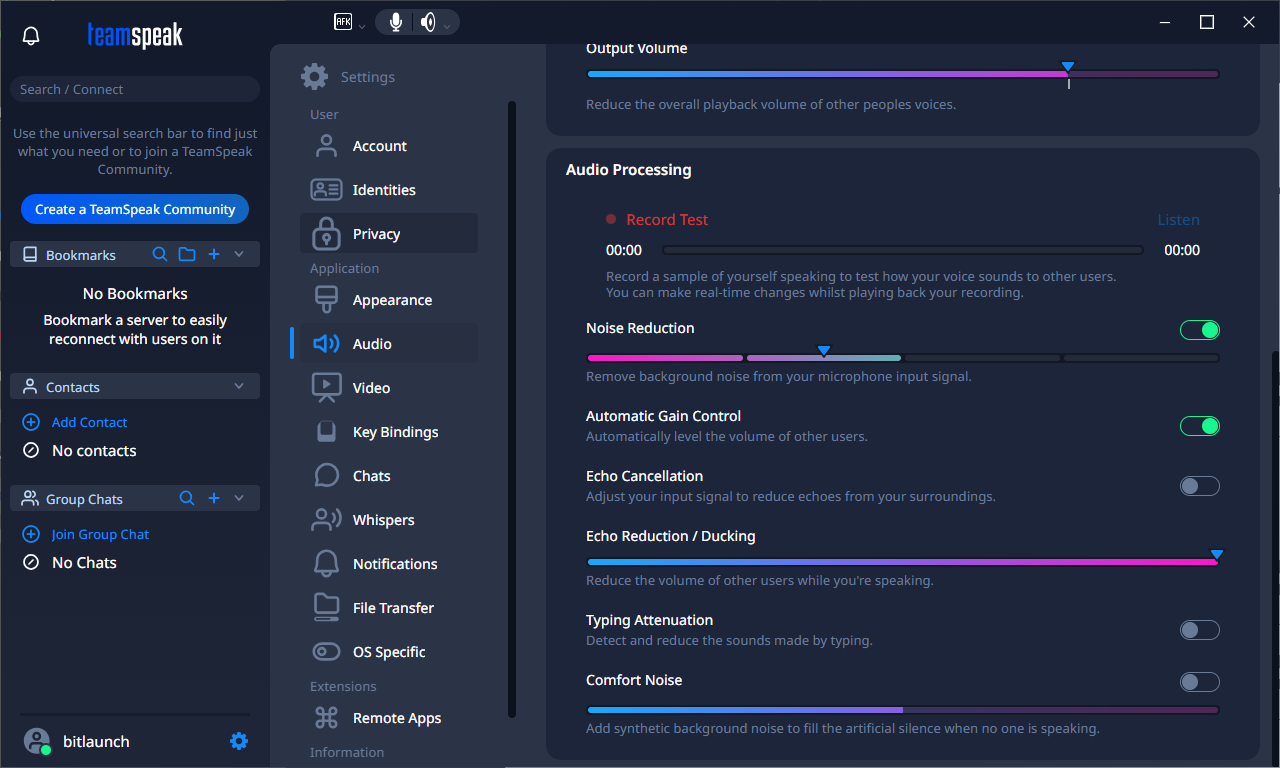Toggle the AFK away status icon
Image resolution: width=1280 pixels, height=768 pixels.
344,22
